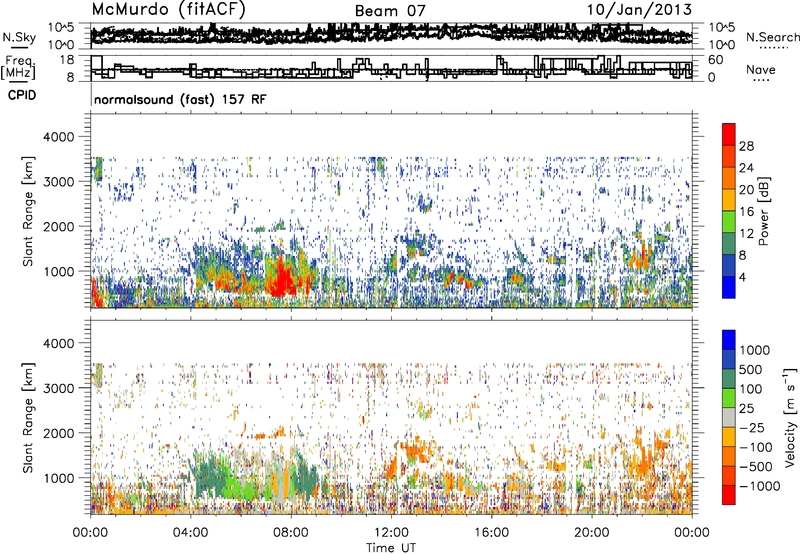This screenshot has height=554, width=800.
Task: Click the 2000 tick on power panel axis
Action: 59,226
